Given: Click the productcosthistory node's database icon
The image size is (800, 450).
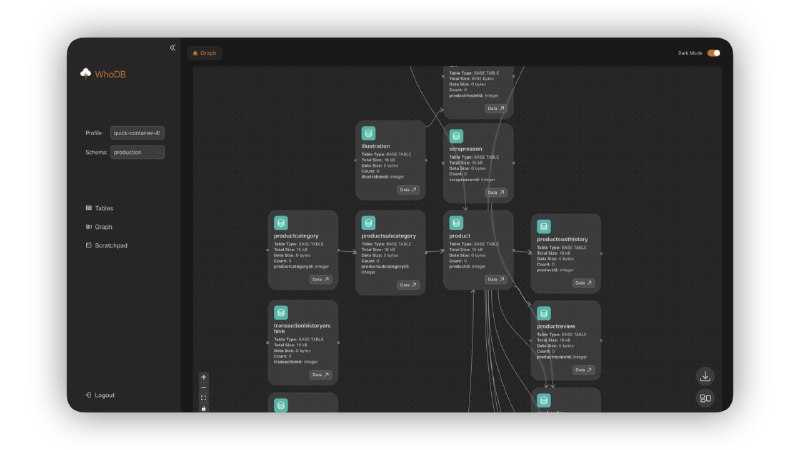Looking at the screenshot, I should click(544, 227).
